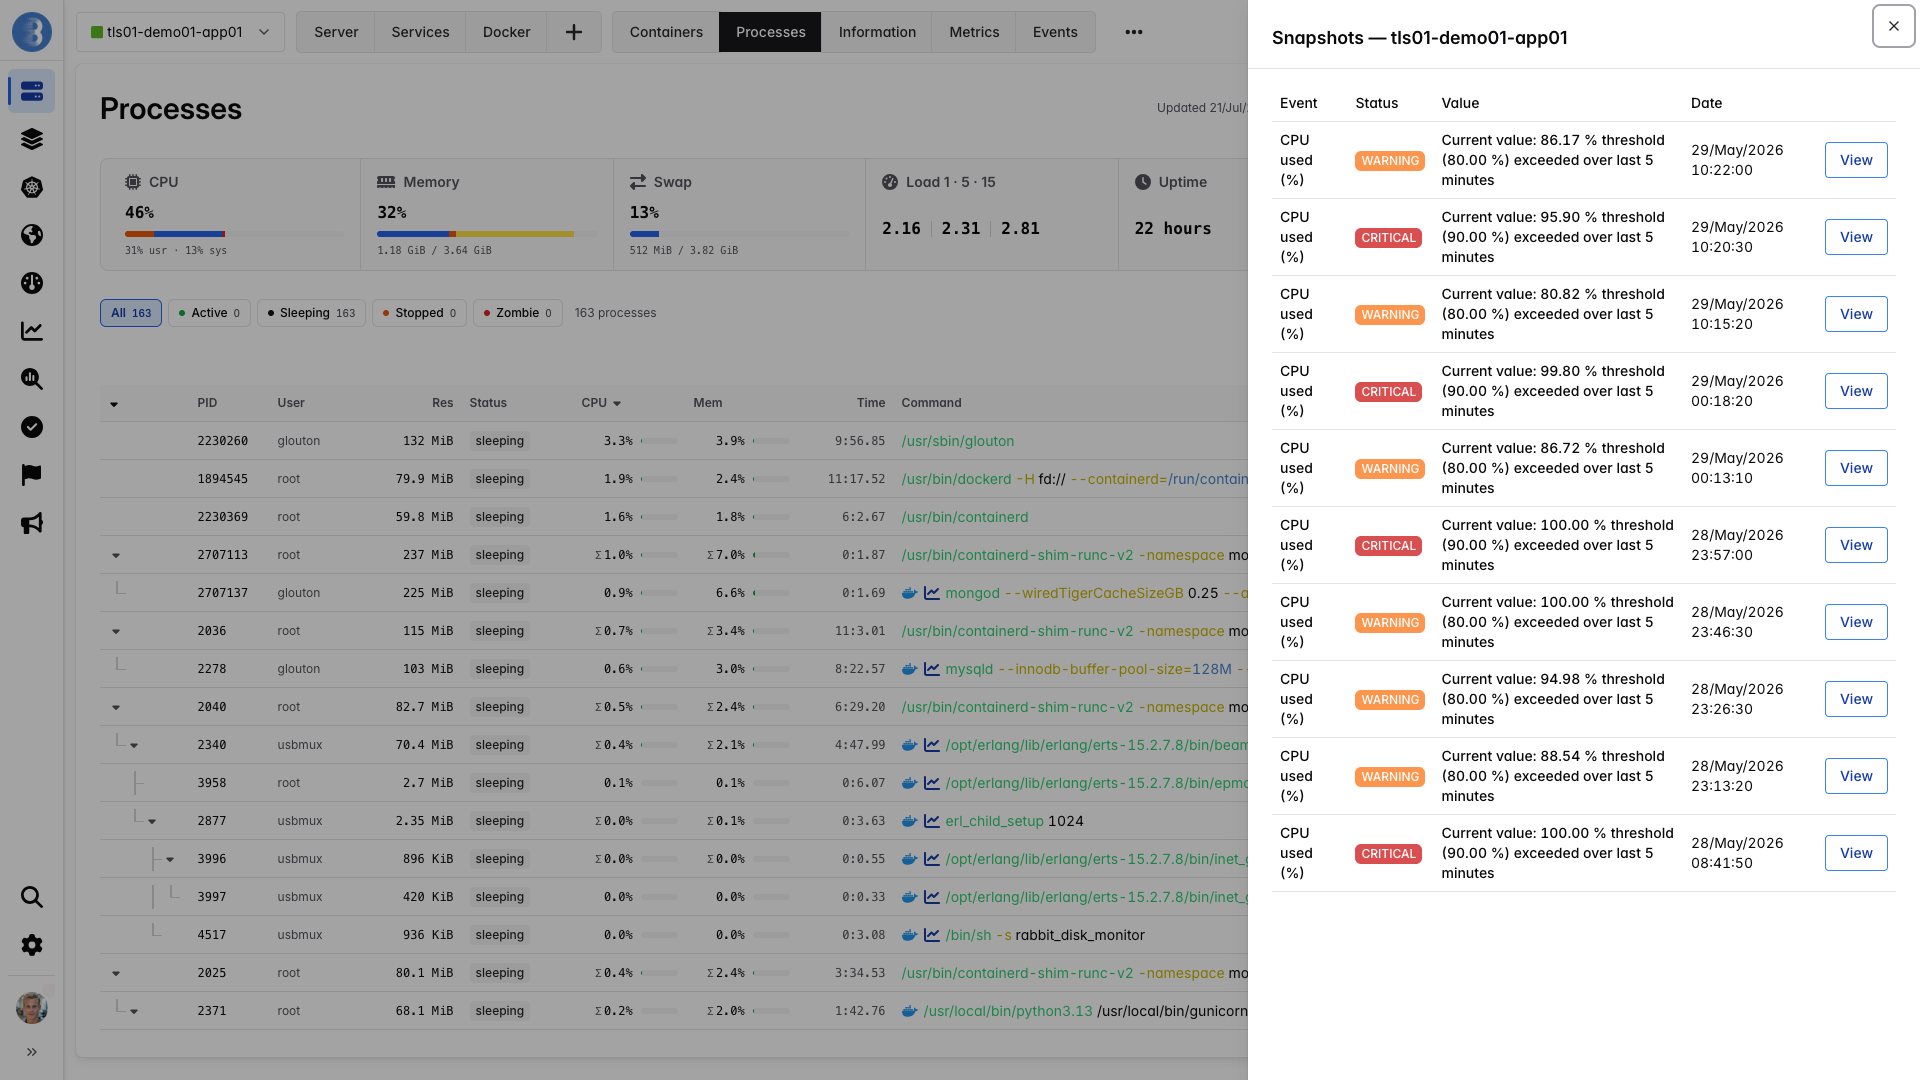Viewport: 1920px width, 1080px height.
Task: Open the checkmark status sidebar icon
Action: (32, 427)
